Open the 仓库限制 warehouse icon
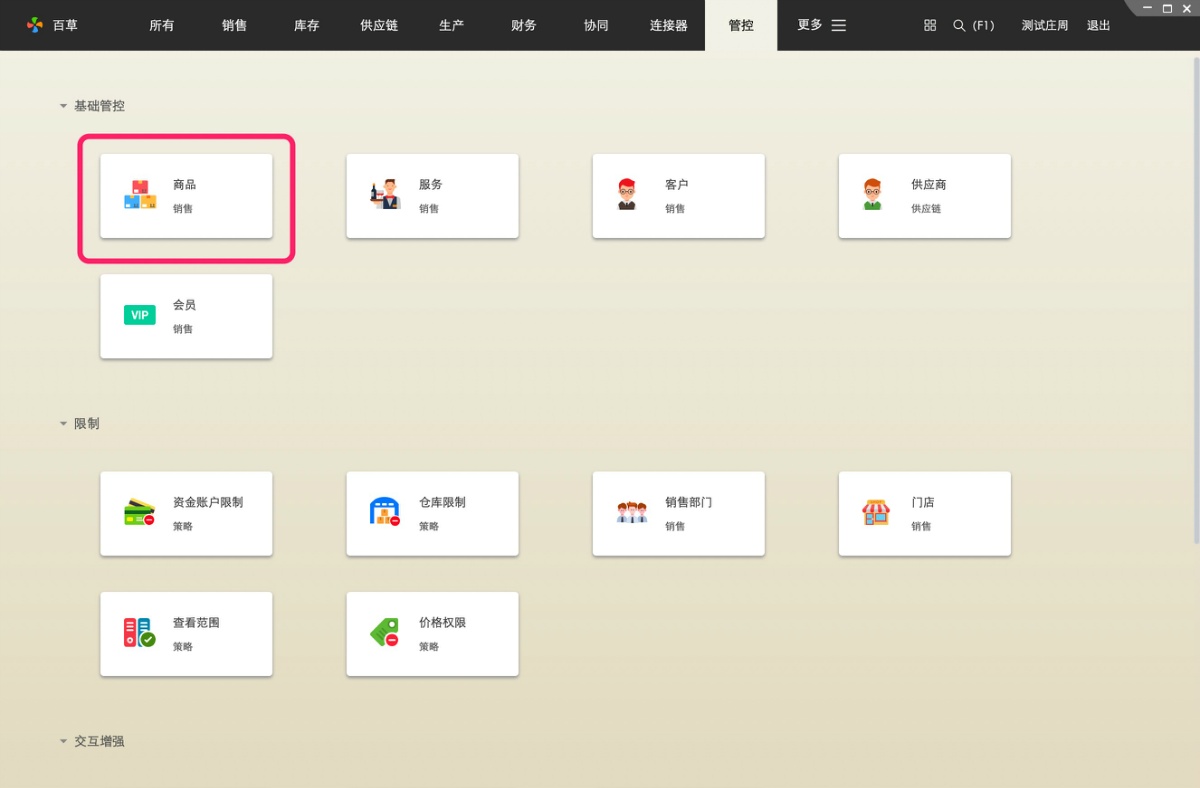 coord(385,512)
